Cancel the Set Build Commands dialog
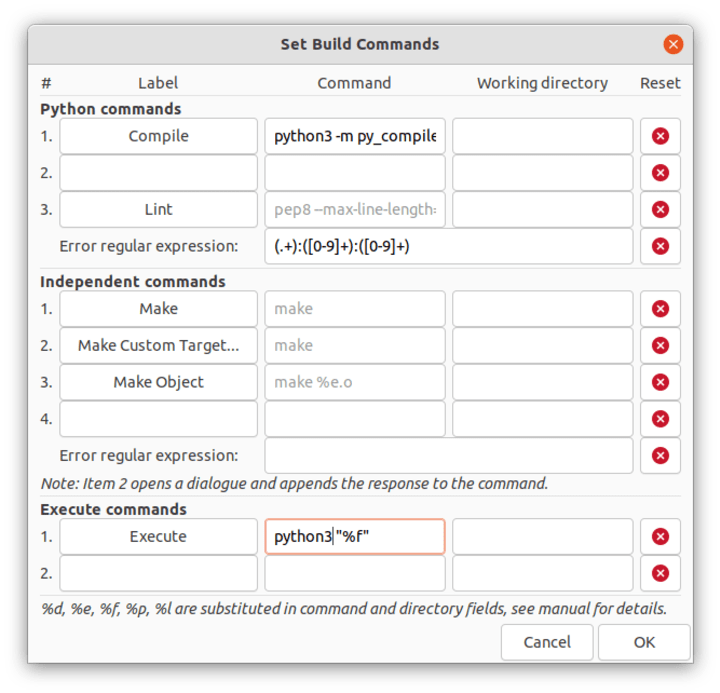This screenshot has height=693, width=720. coord(547,642)
